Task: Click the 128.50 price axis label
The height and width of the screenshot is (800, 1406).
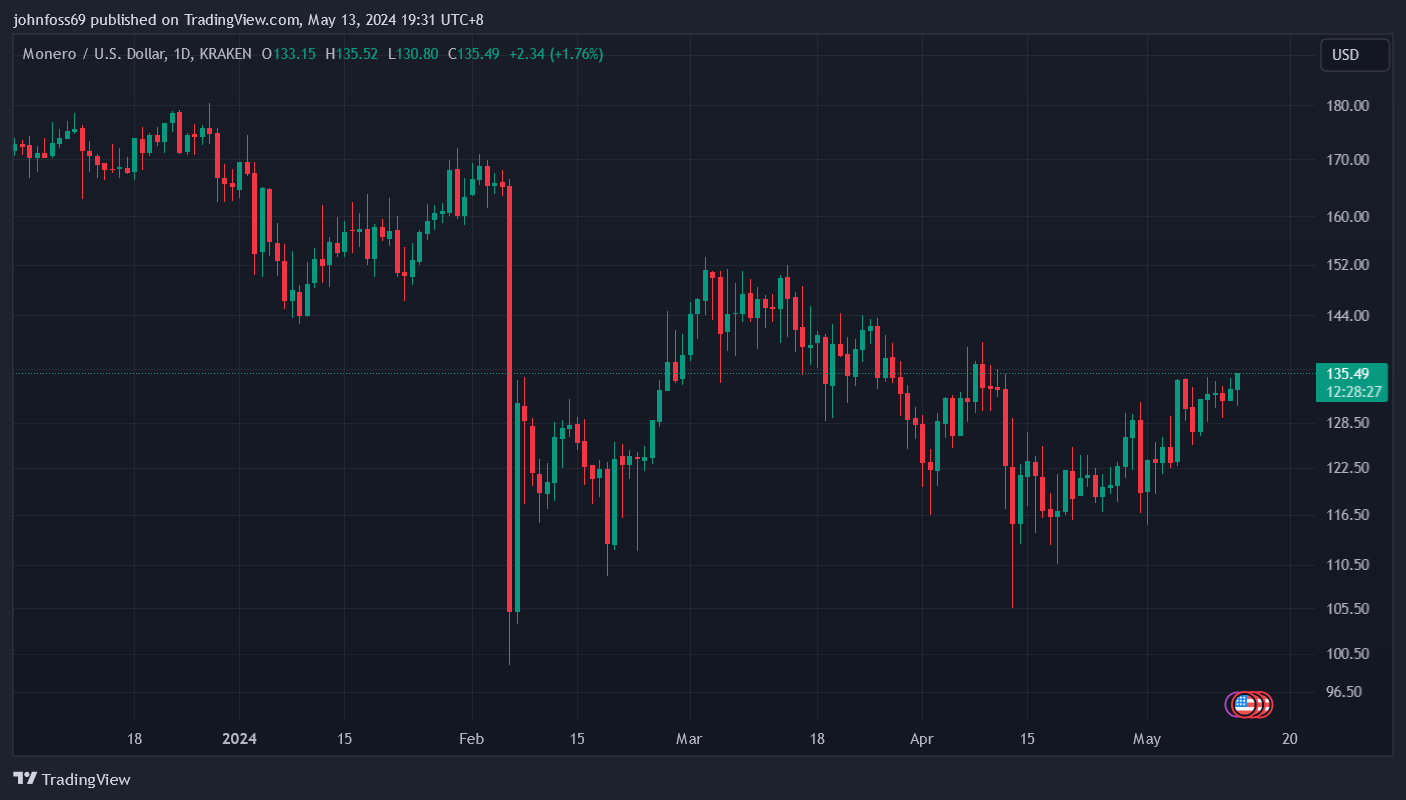Action: pos(1347,423)
